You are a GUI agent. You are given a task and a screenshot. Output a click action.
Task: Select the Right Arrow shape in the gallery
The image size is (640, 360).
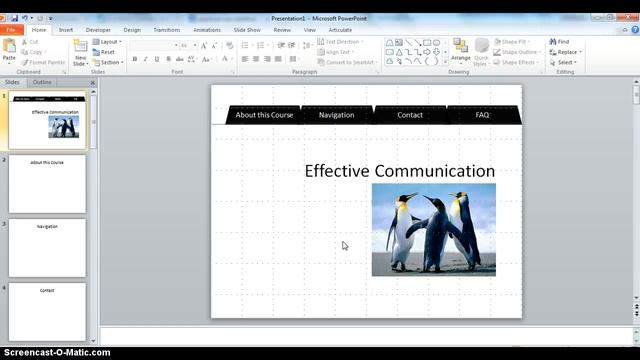click(x=427, y=52)
